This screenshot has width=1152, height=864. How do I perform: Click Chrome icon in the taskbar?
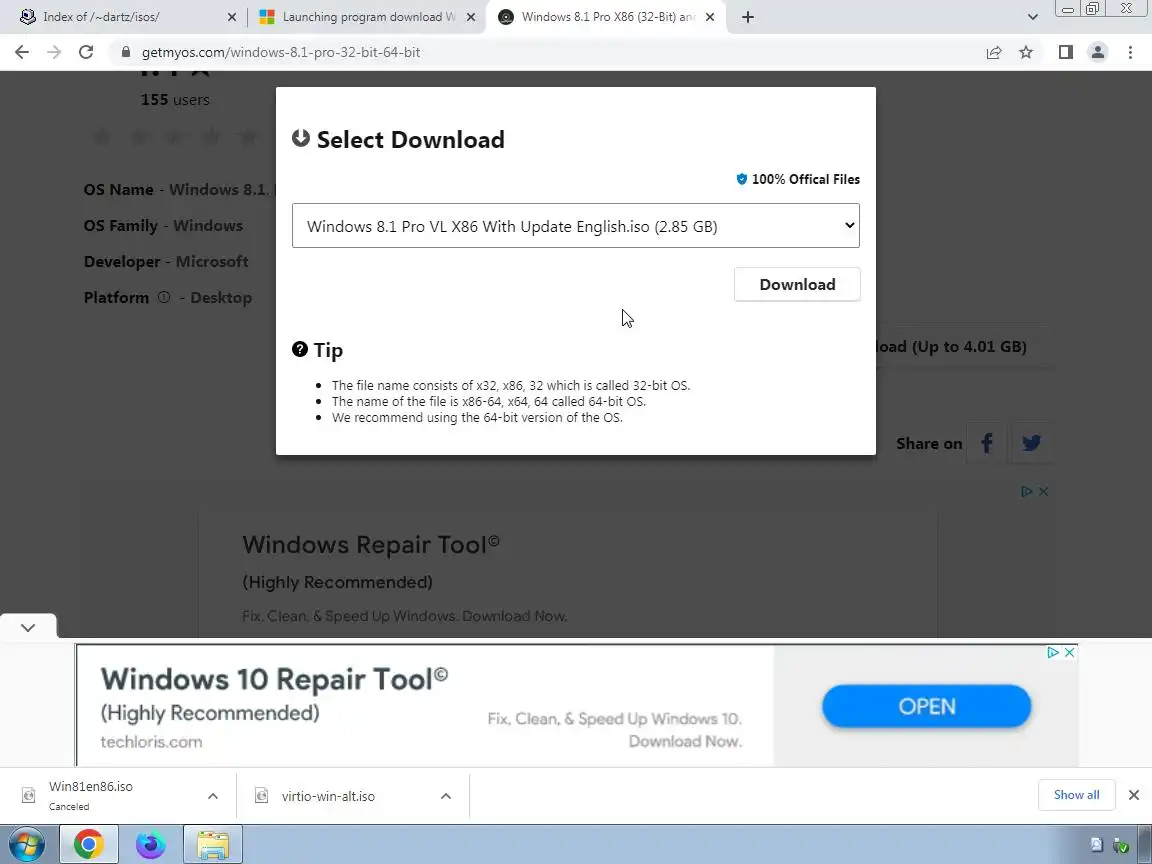(x=88, y=845)
